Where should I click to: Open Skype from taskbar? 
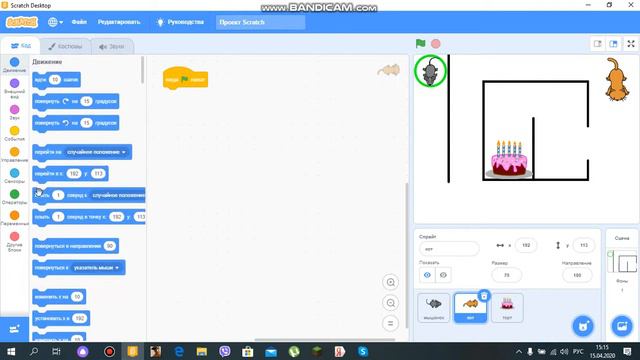click(x=363, y=351)
